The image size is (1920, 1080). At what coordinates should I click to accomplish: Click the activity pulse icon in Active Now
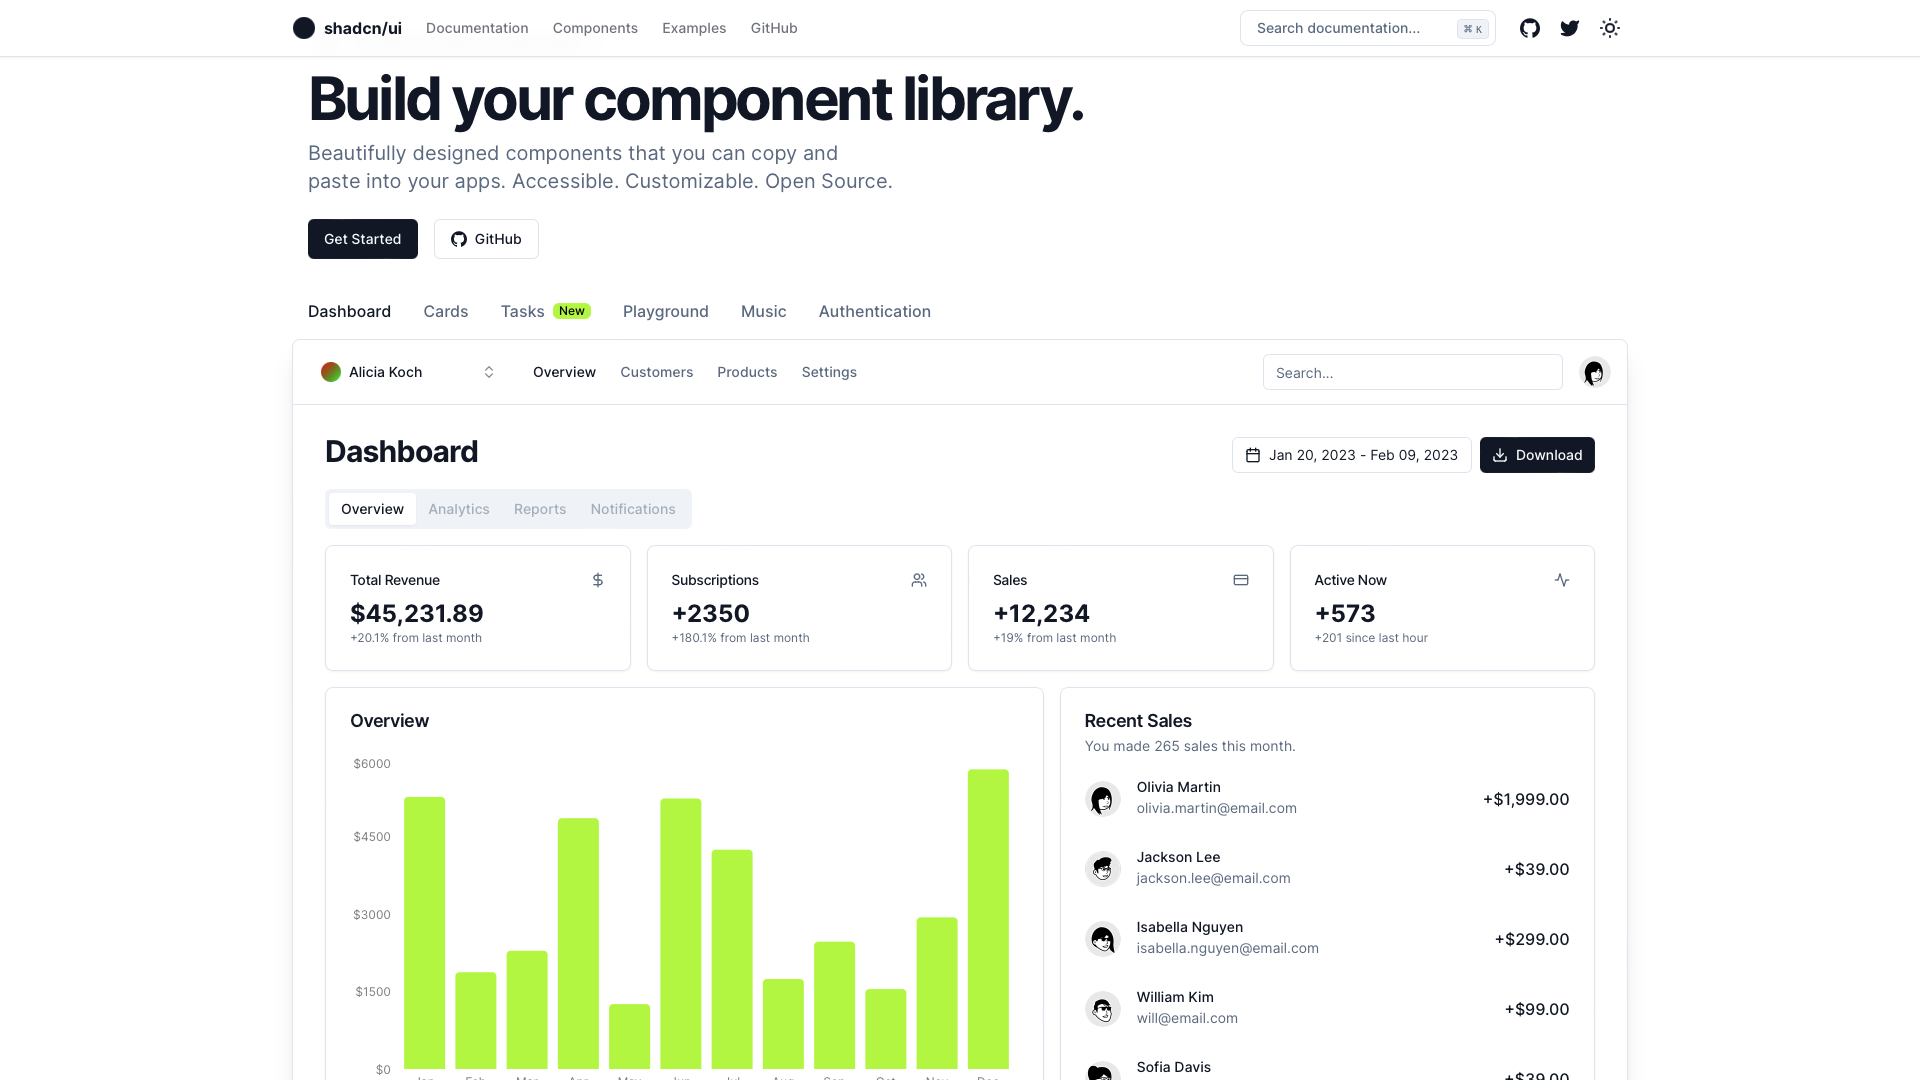1562,580
